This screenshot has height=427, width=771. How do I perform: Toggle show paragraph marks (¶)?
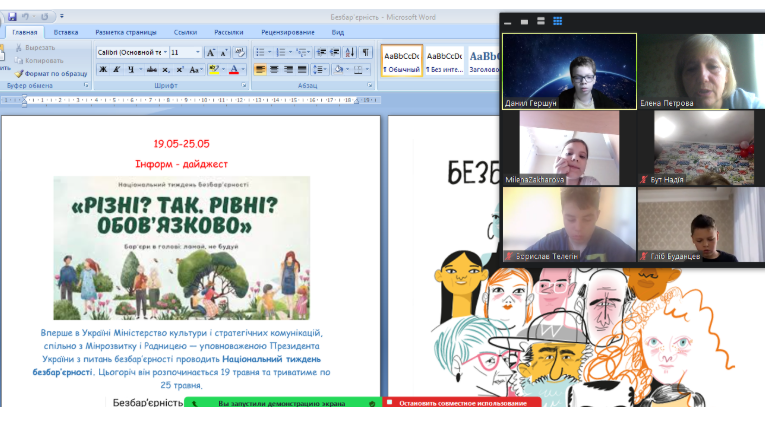(x=366, y=52)
